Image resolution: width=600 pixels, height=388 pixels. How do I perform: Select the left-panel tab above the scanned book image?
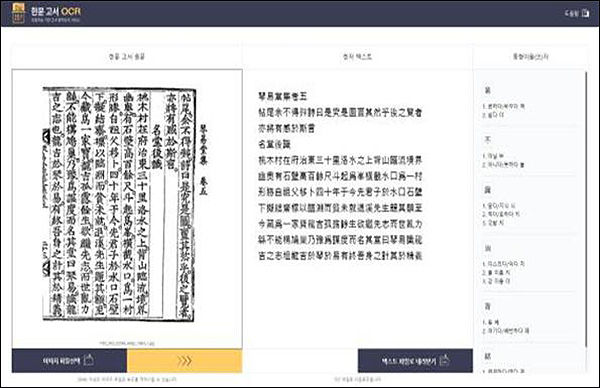click(x=127, y=57)
